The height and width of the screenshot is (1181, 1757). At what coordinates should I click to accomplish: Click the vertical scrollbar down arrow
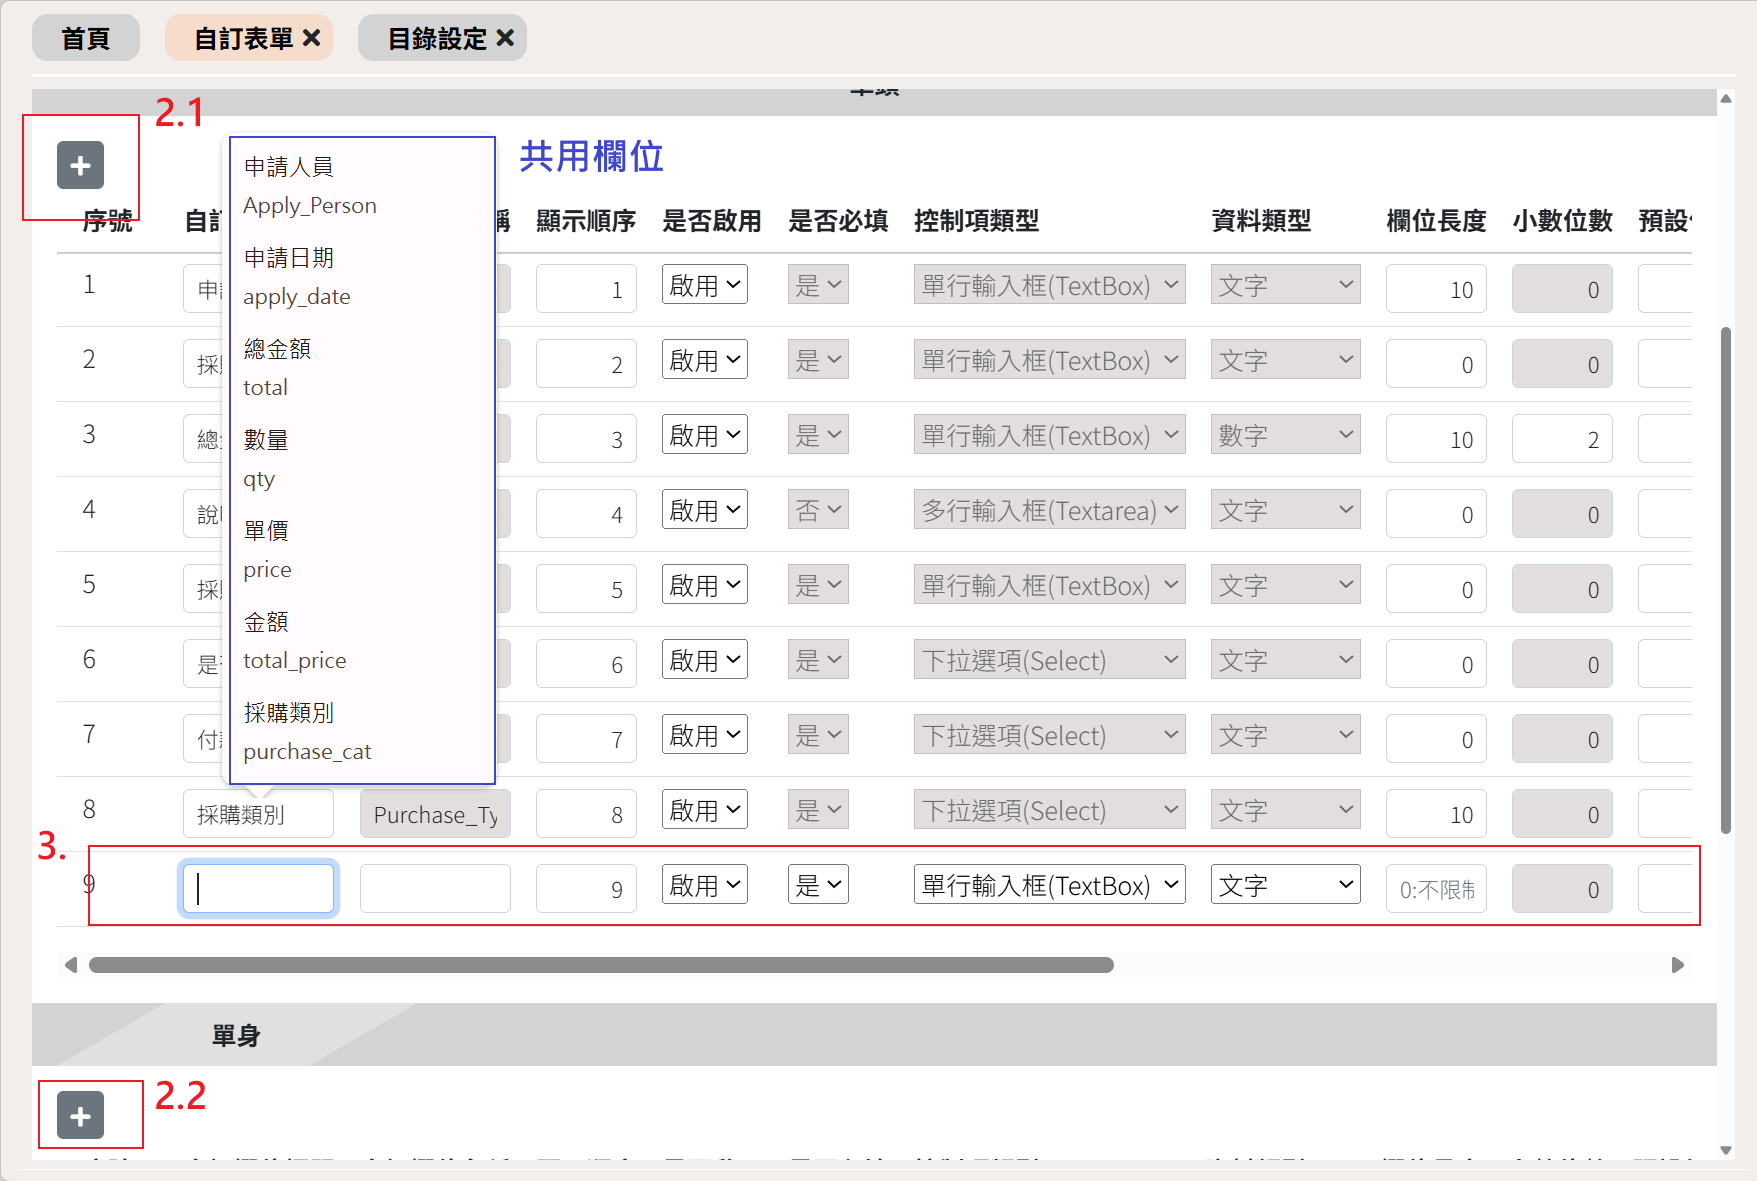pos(1725,1150)
